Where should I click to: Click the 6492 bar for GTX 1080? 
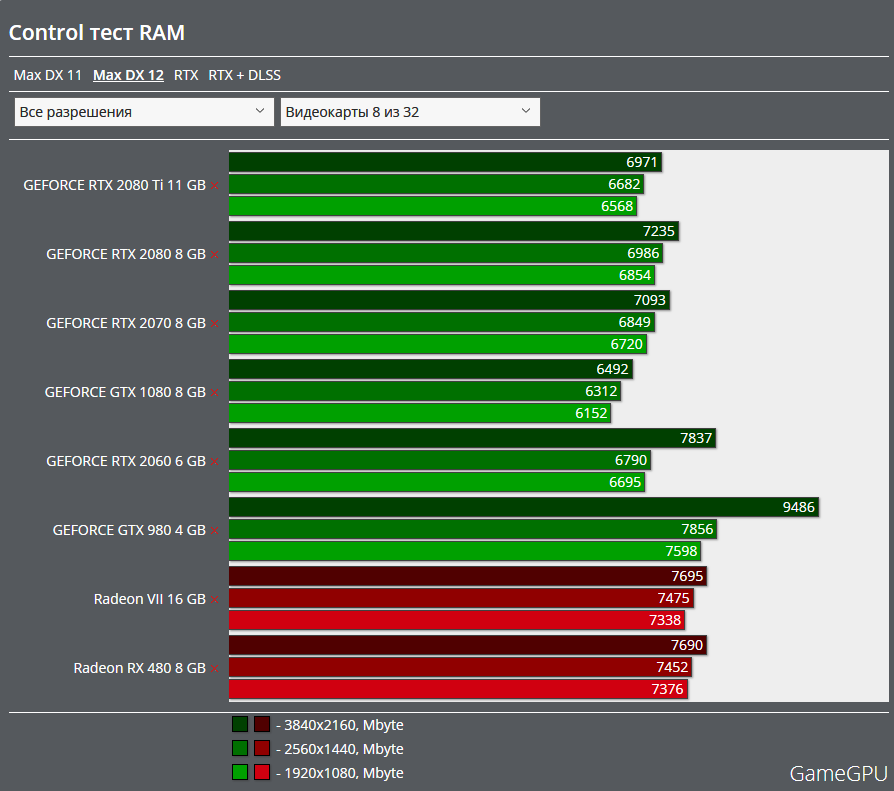pos(431,369)
